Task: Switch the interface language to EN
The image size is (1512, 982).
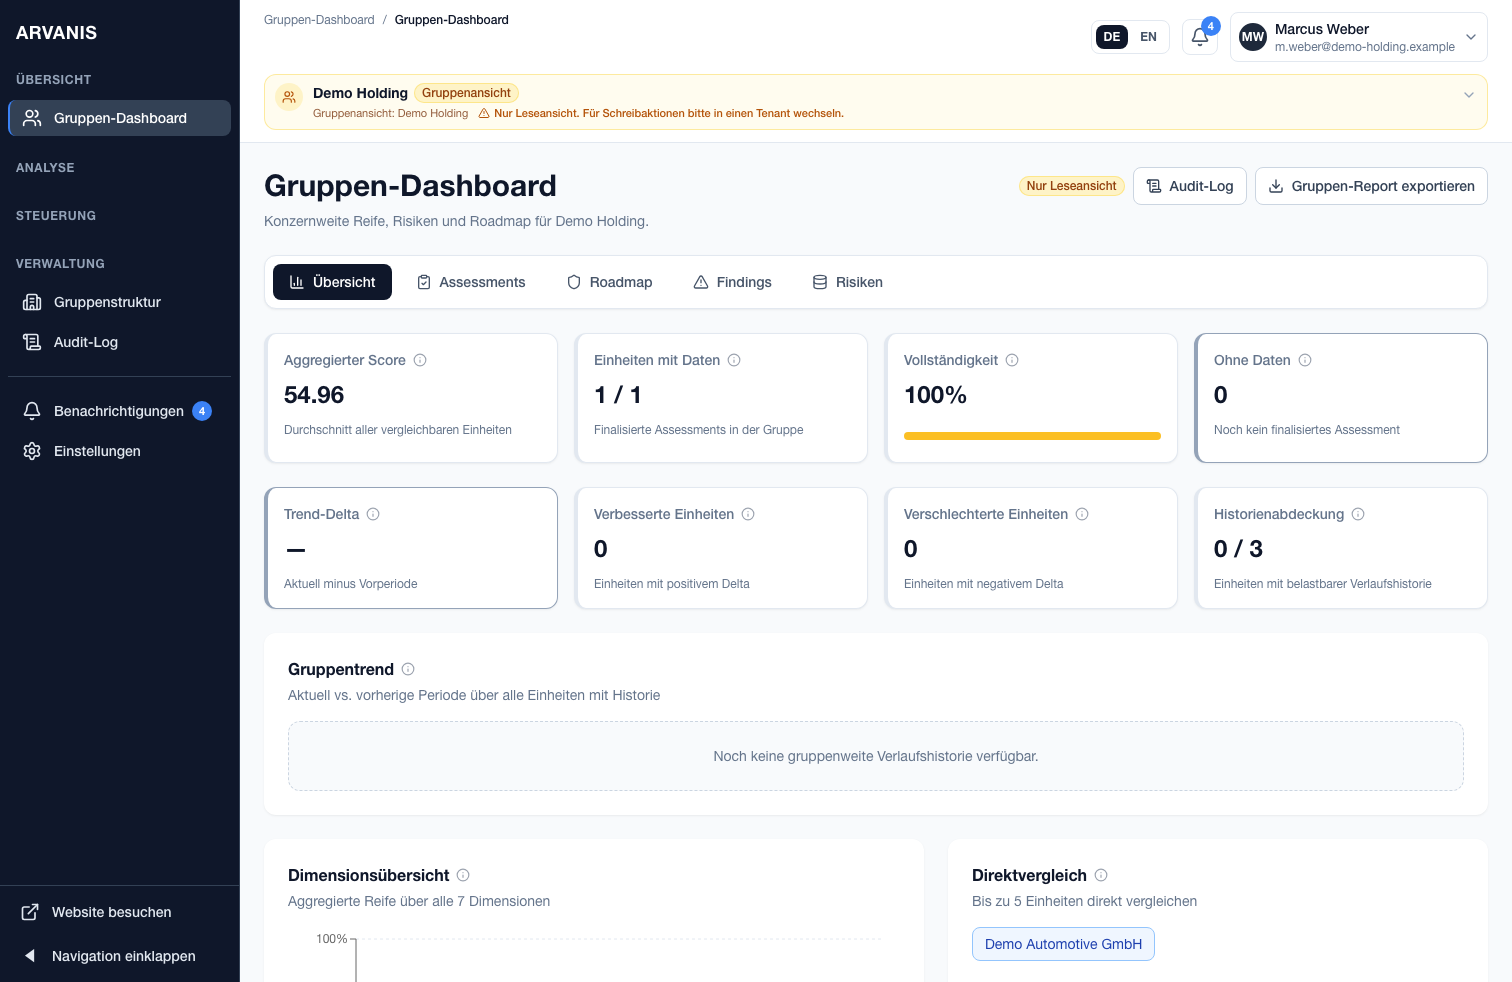Action: pos(1148,36)
